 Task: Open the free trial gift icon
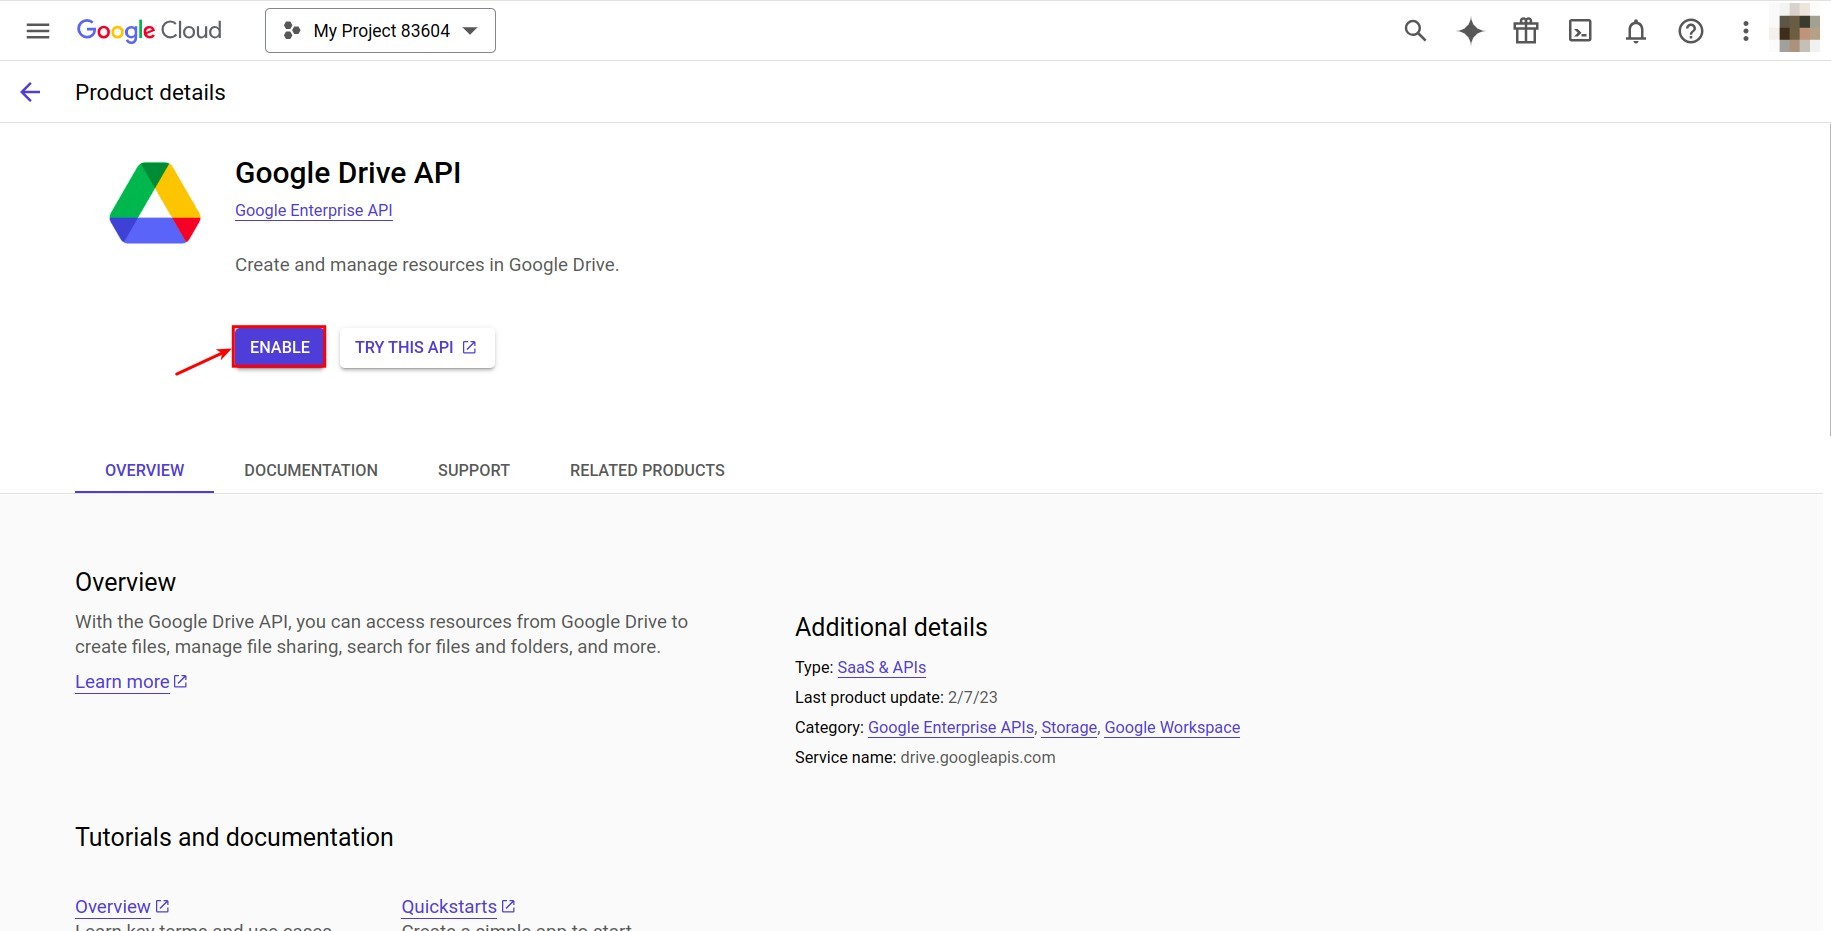1525,31
